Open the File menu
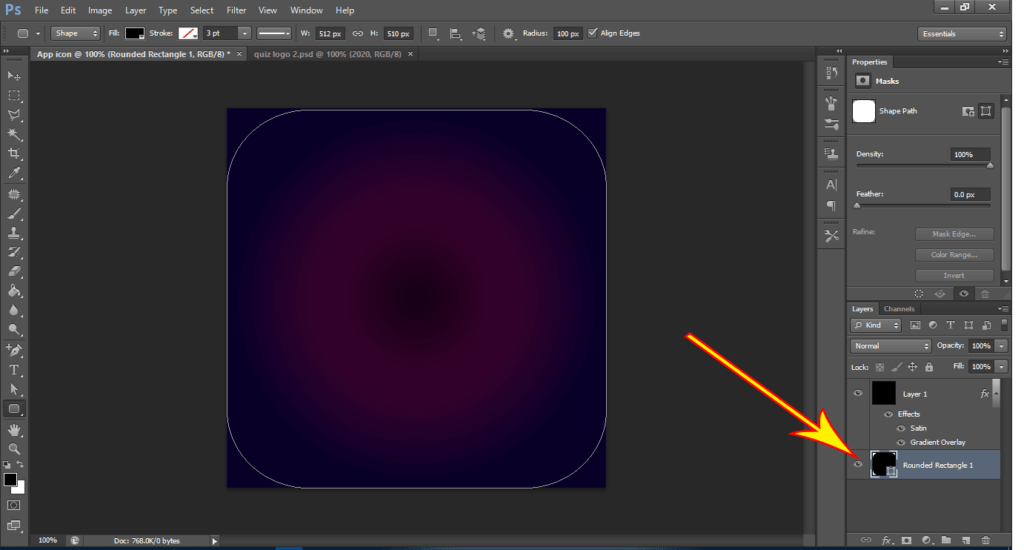1024x550 pixels. pos(41,10)
